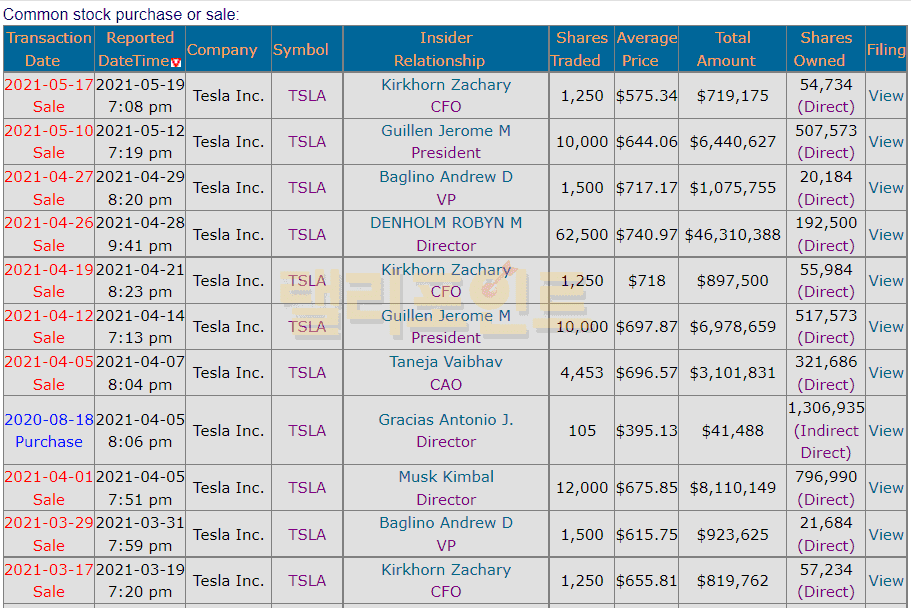Click TSLA symbol in the 2021-05-17 row
This screenshot has height=608, width=911.
click(307, 96)
